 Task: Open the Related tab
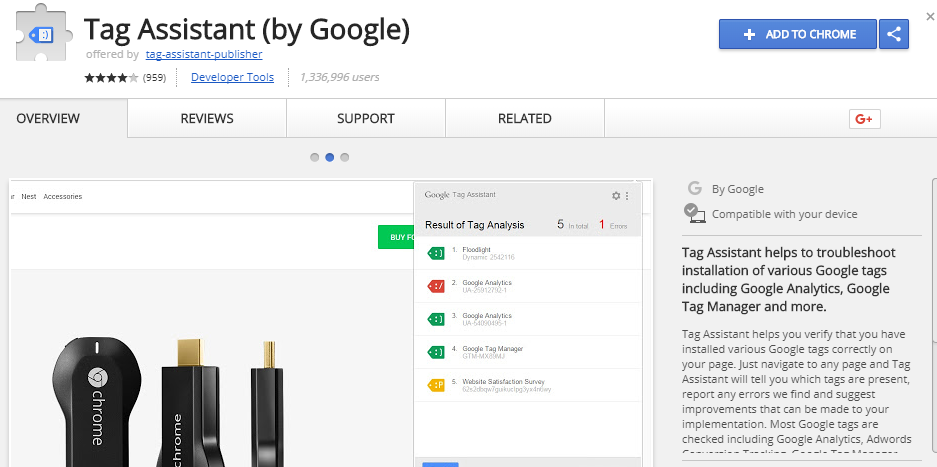pyautogui.click(x=525, y=118)
